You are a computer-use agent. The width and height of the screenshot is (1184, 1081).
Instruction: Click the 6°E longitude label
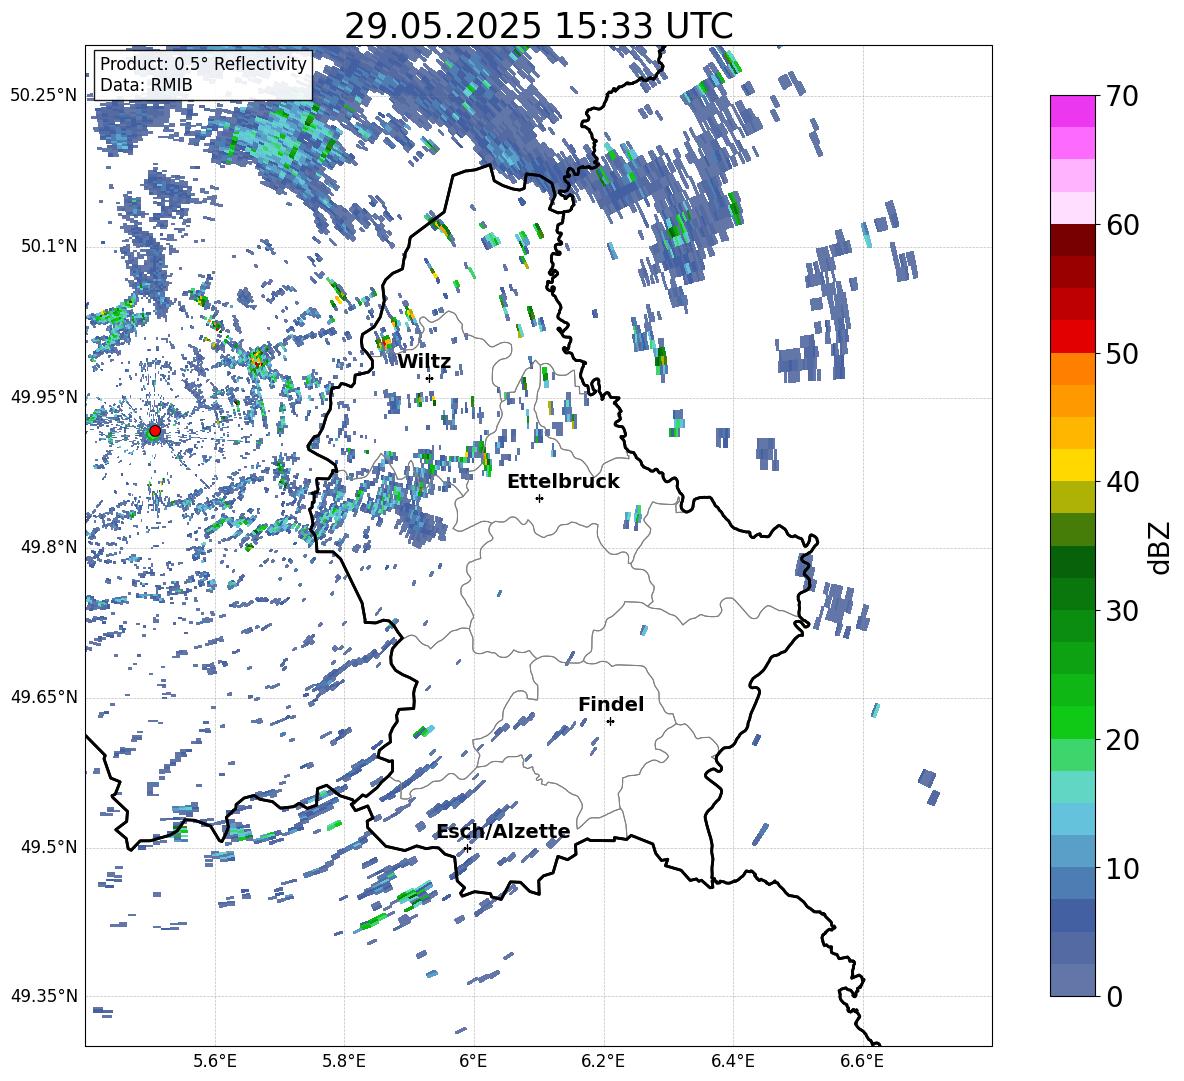point(473,1061)
